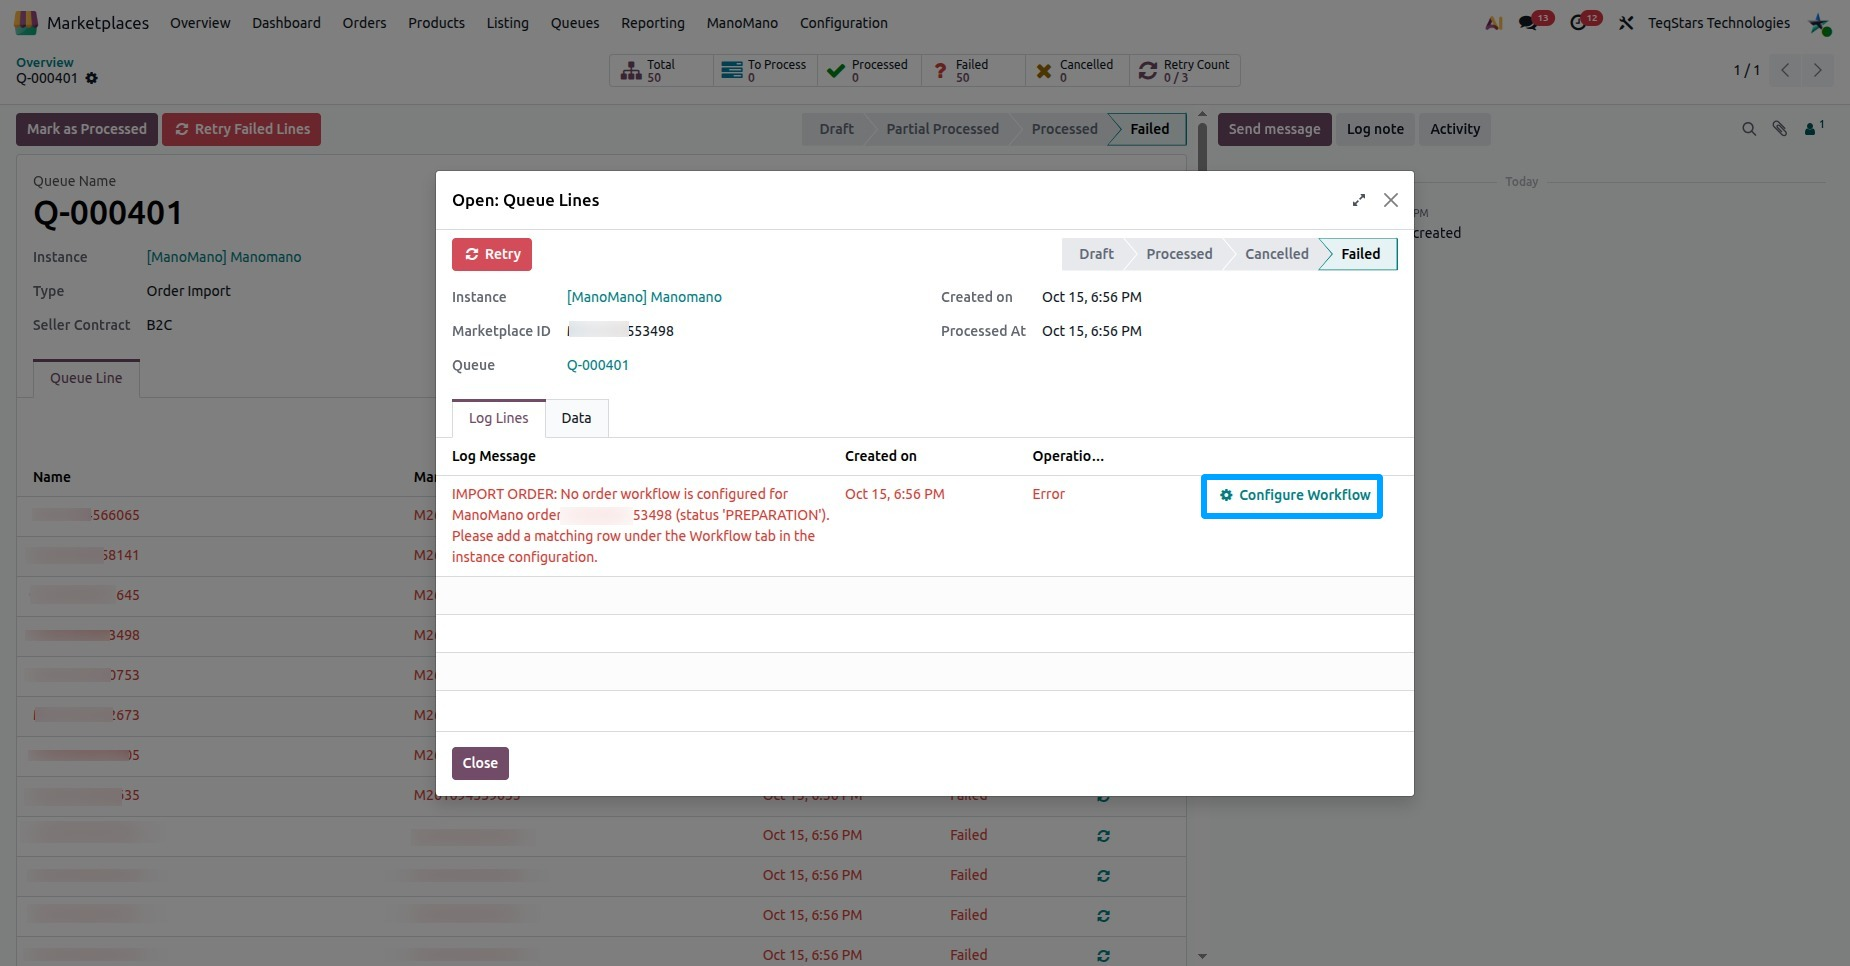Go to next record arrow

point(1818,70)
